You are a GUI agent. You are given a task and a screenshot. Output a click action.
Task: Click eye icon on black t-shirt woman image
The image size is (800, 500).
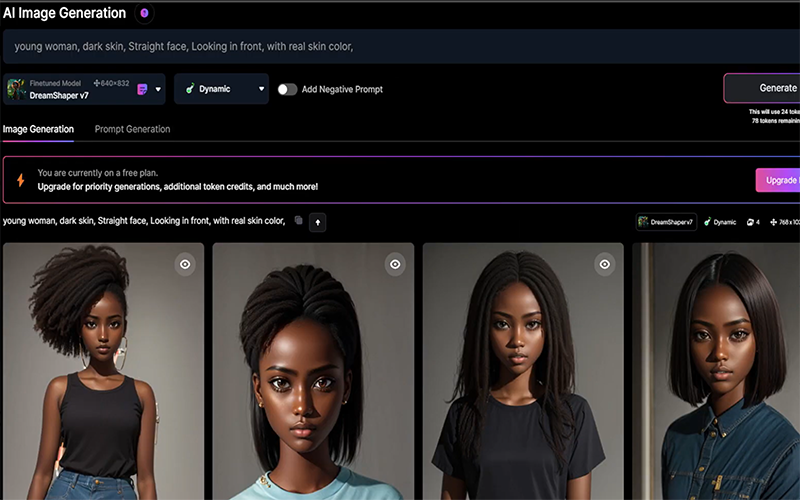click(x=605, y=264)
